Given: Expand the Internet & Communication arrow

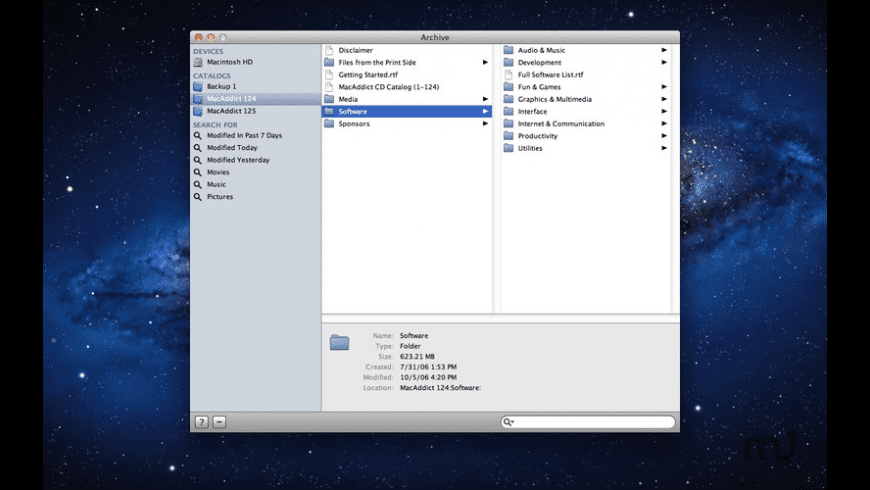Looking at the screenshot, I should coord(664,123).
